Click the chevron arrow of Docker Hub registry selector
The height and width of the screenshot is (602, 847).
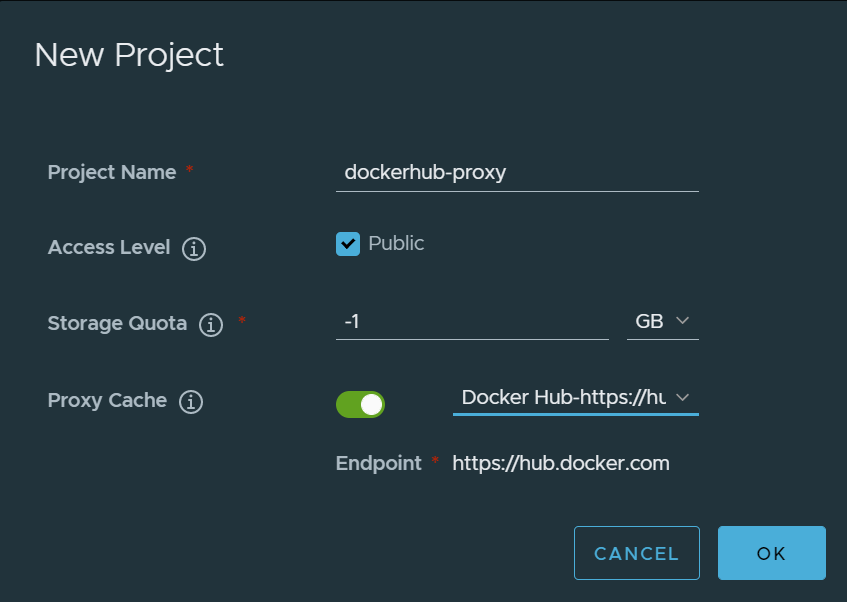(x=683, y=397)
